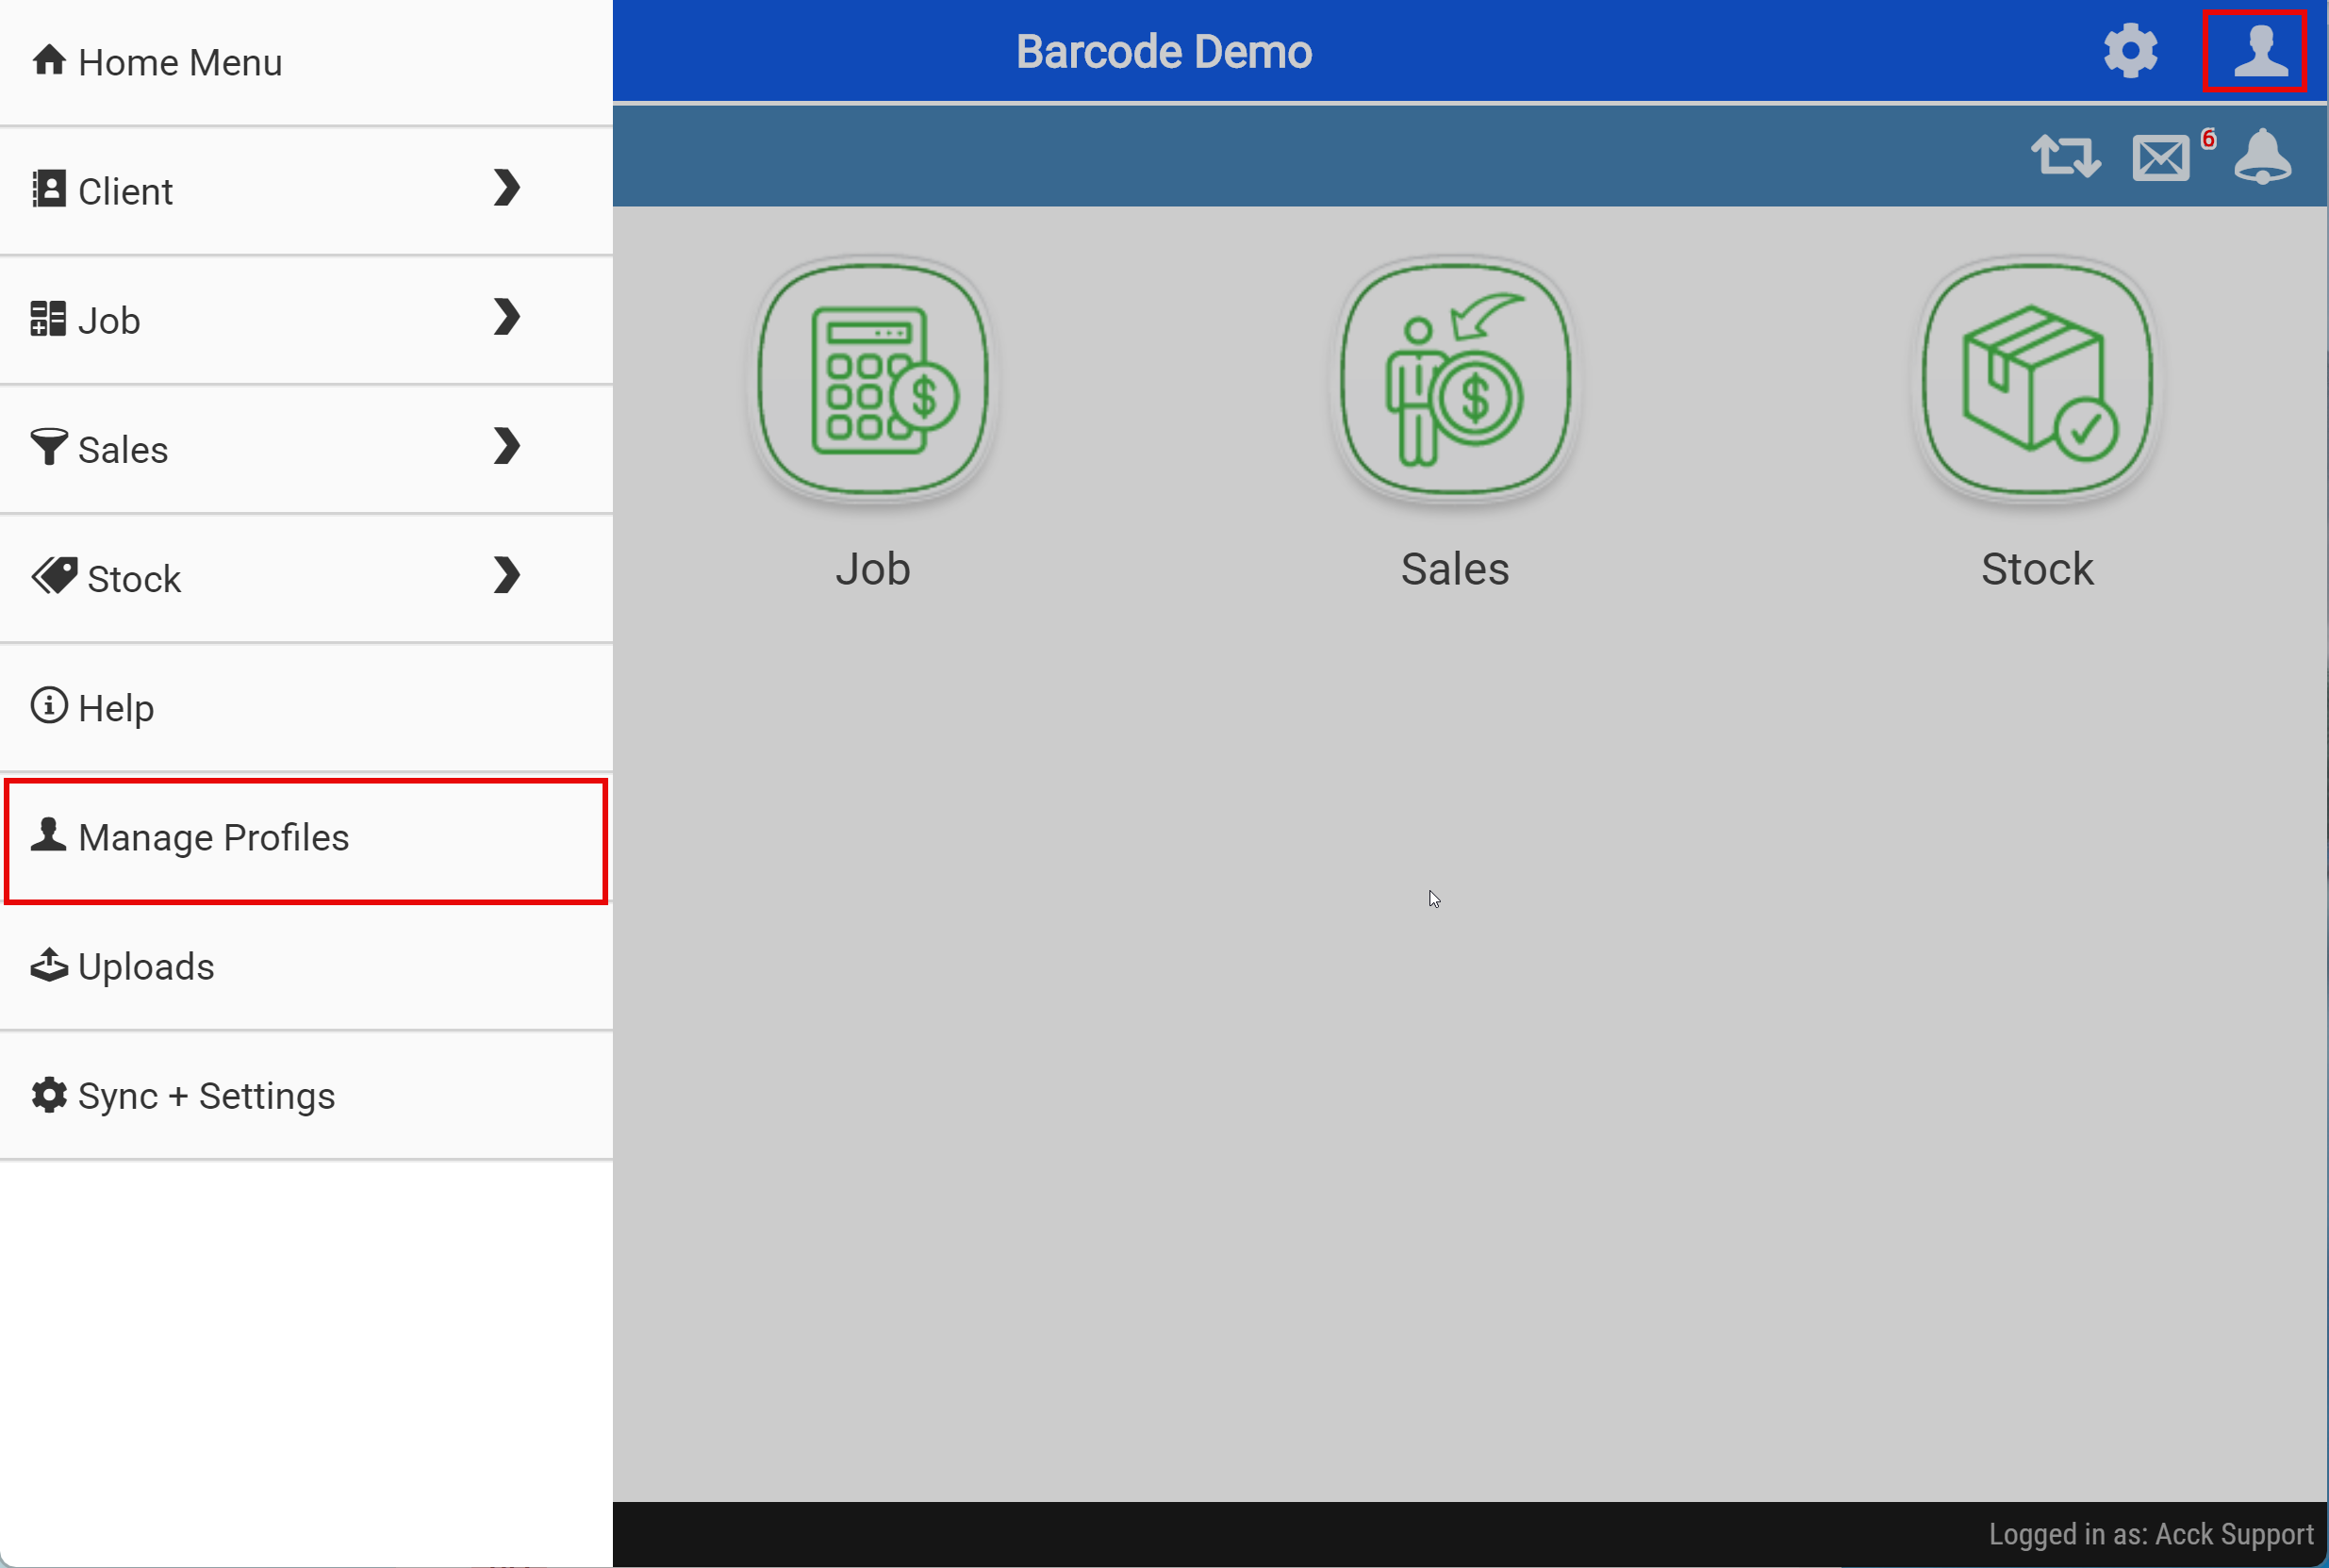Open the settings gear in header
The image size is (2329, 1568).
[2129, 51]
